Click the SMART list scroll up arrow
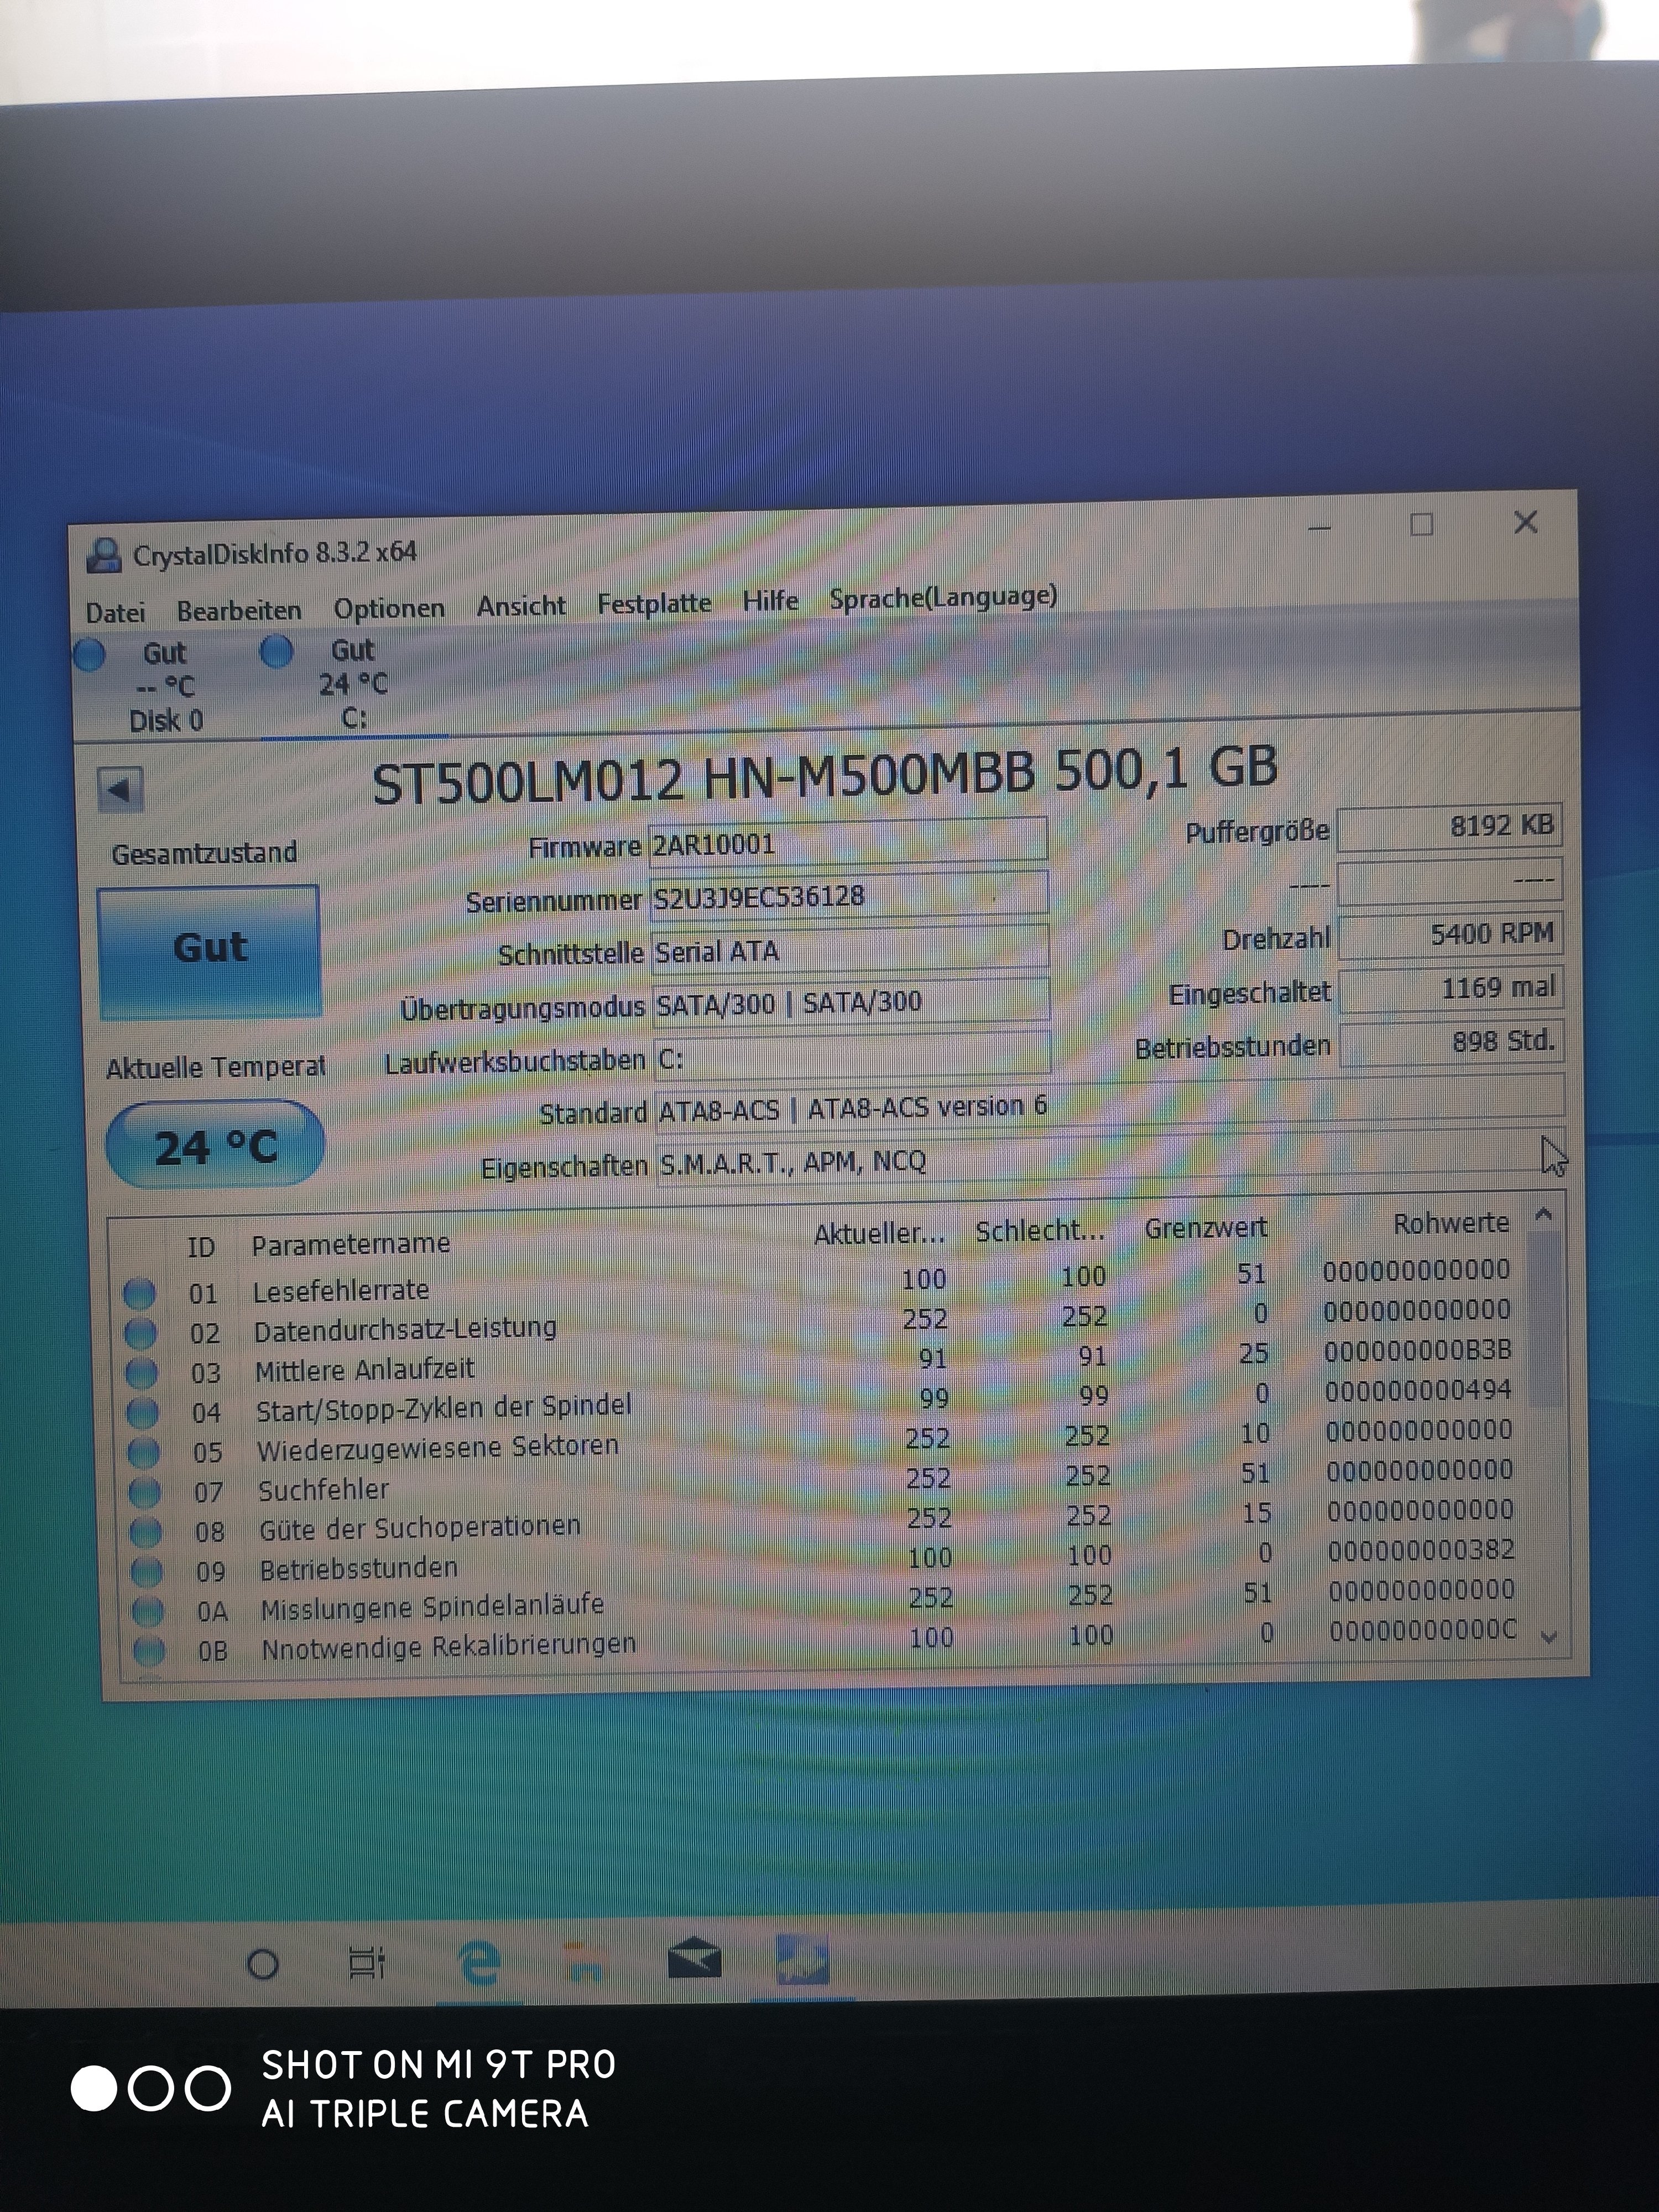 pos(1544,1214)
